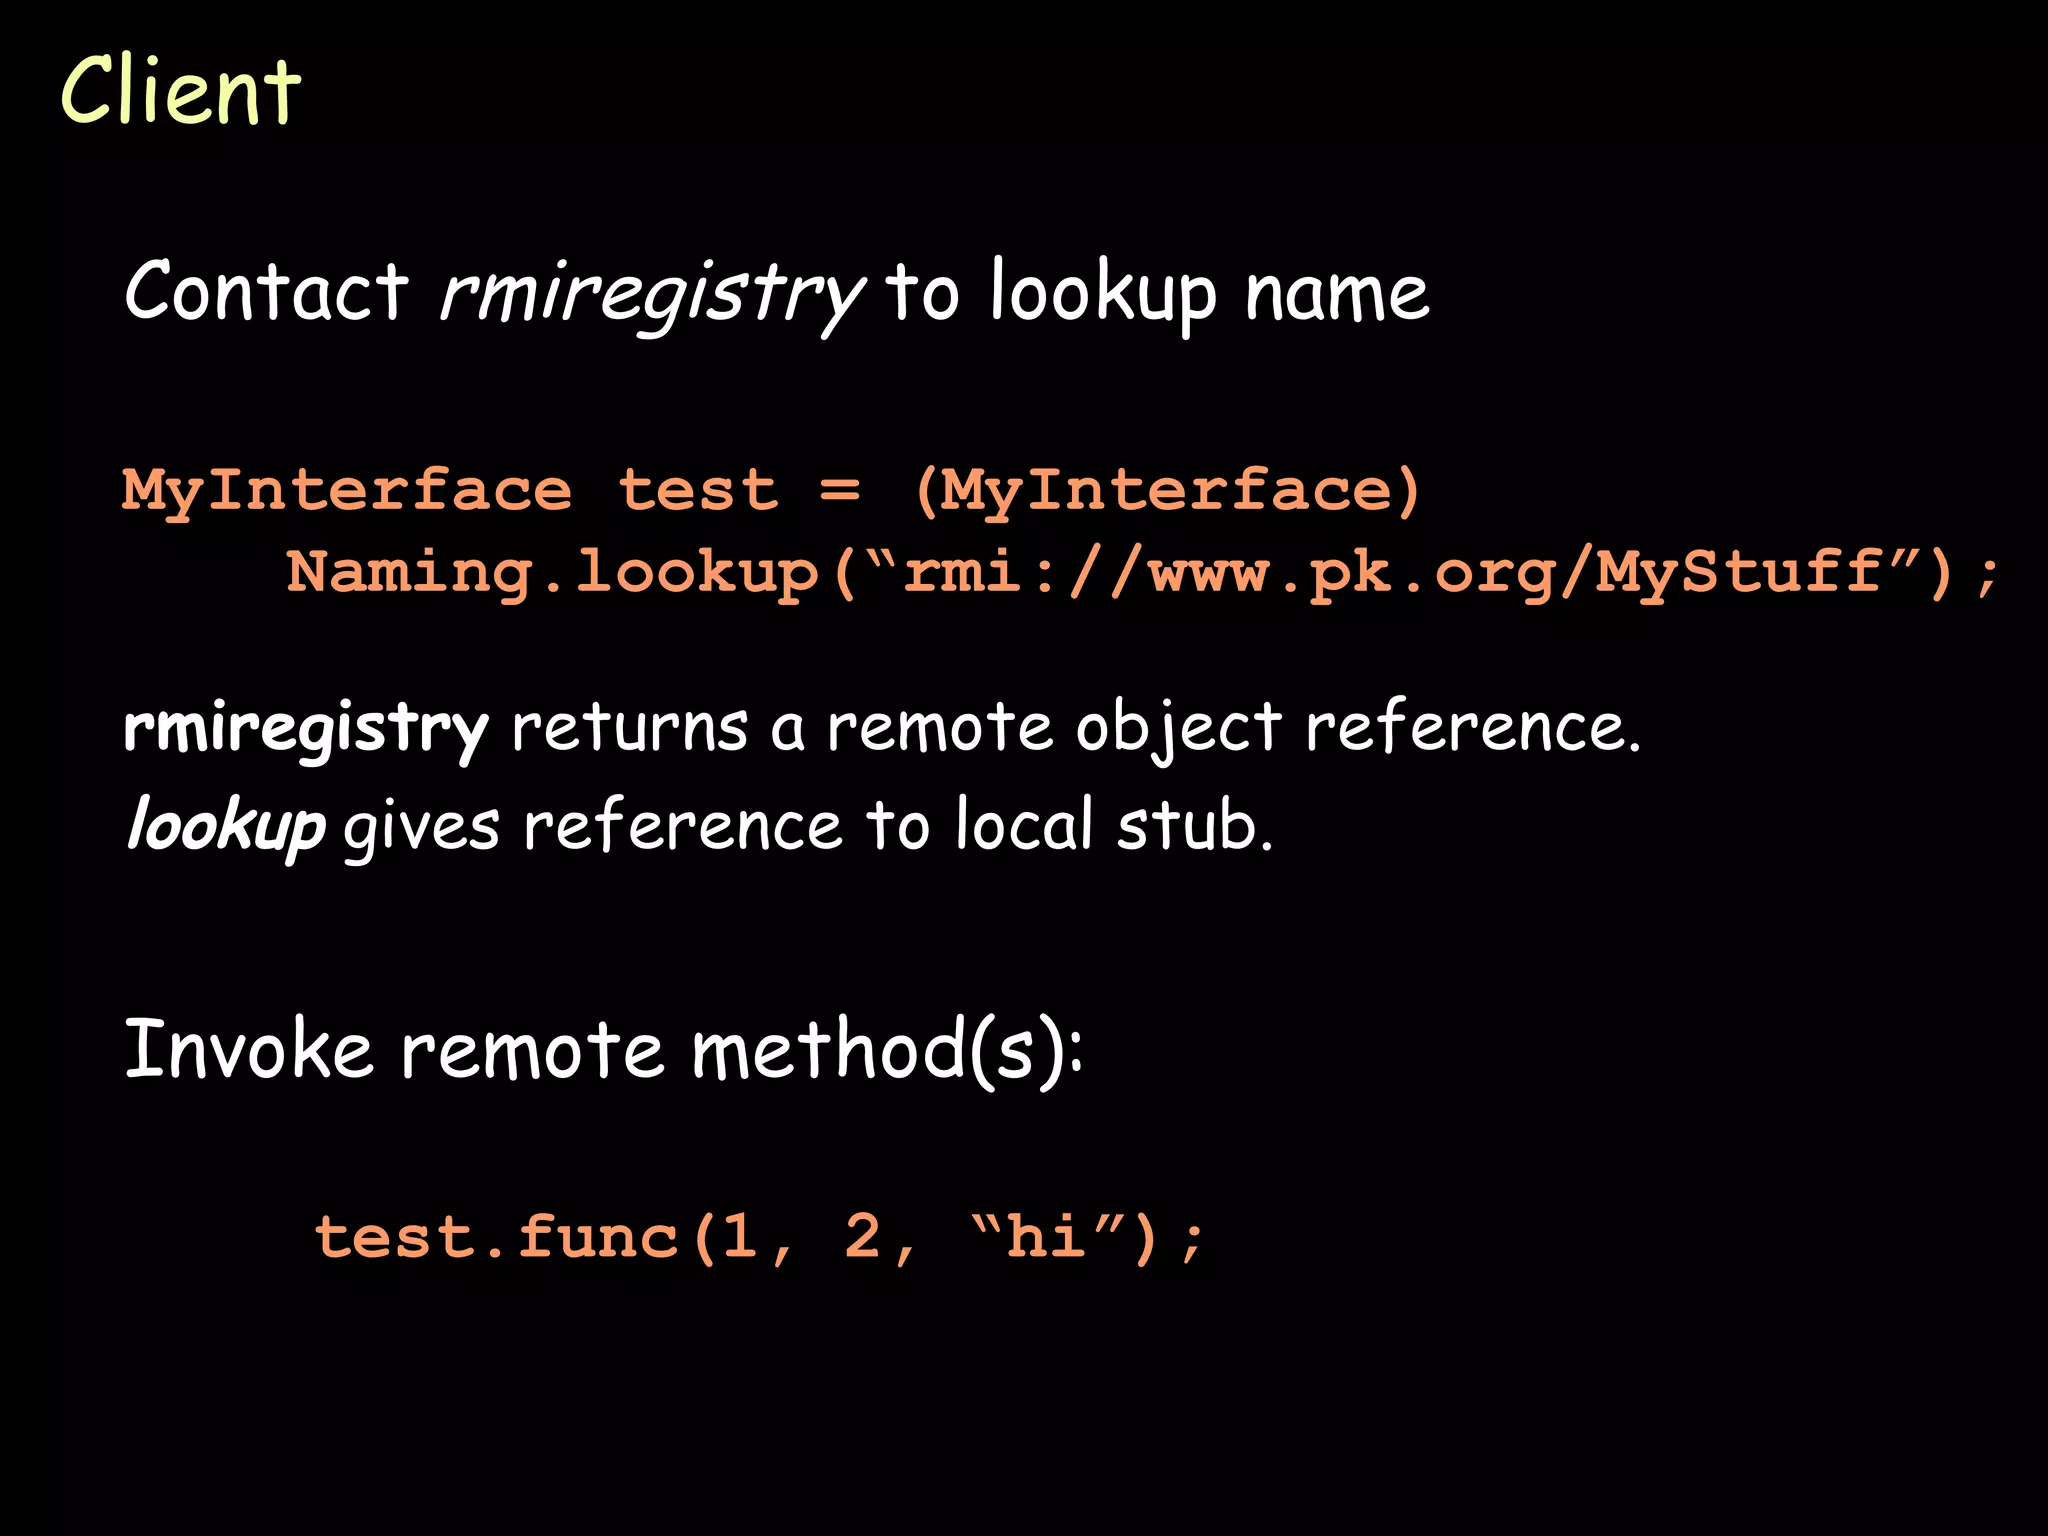Click 'test.func' in the bottom code
The image size is (2048, 1536).
pos(497,1238)
